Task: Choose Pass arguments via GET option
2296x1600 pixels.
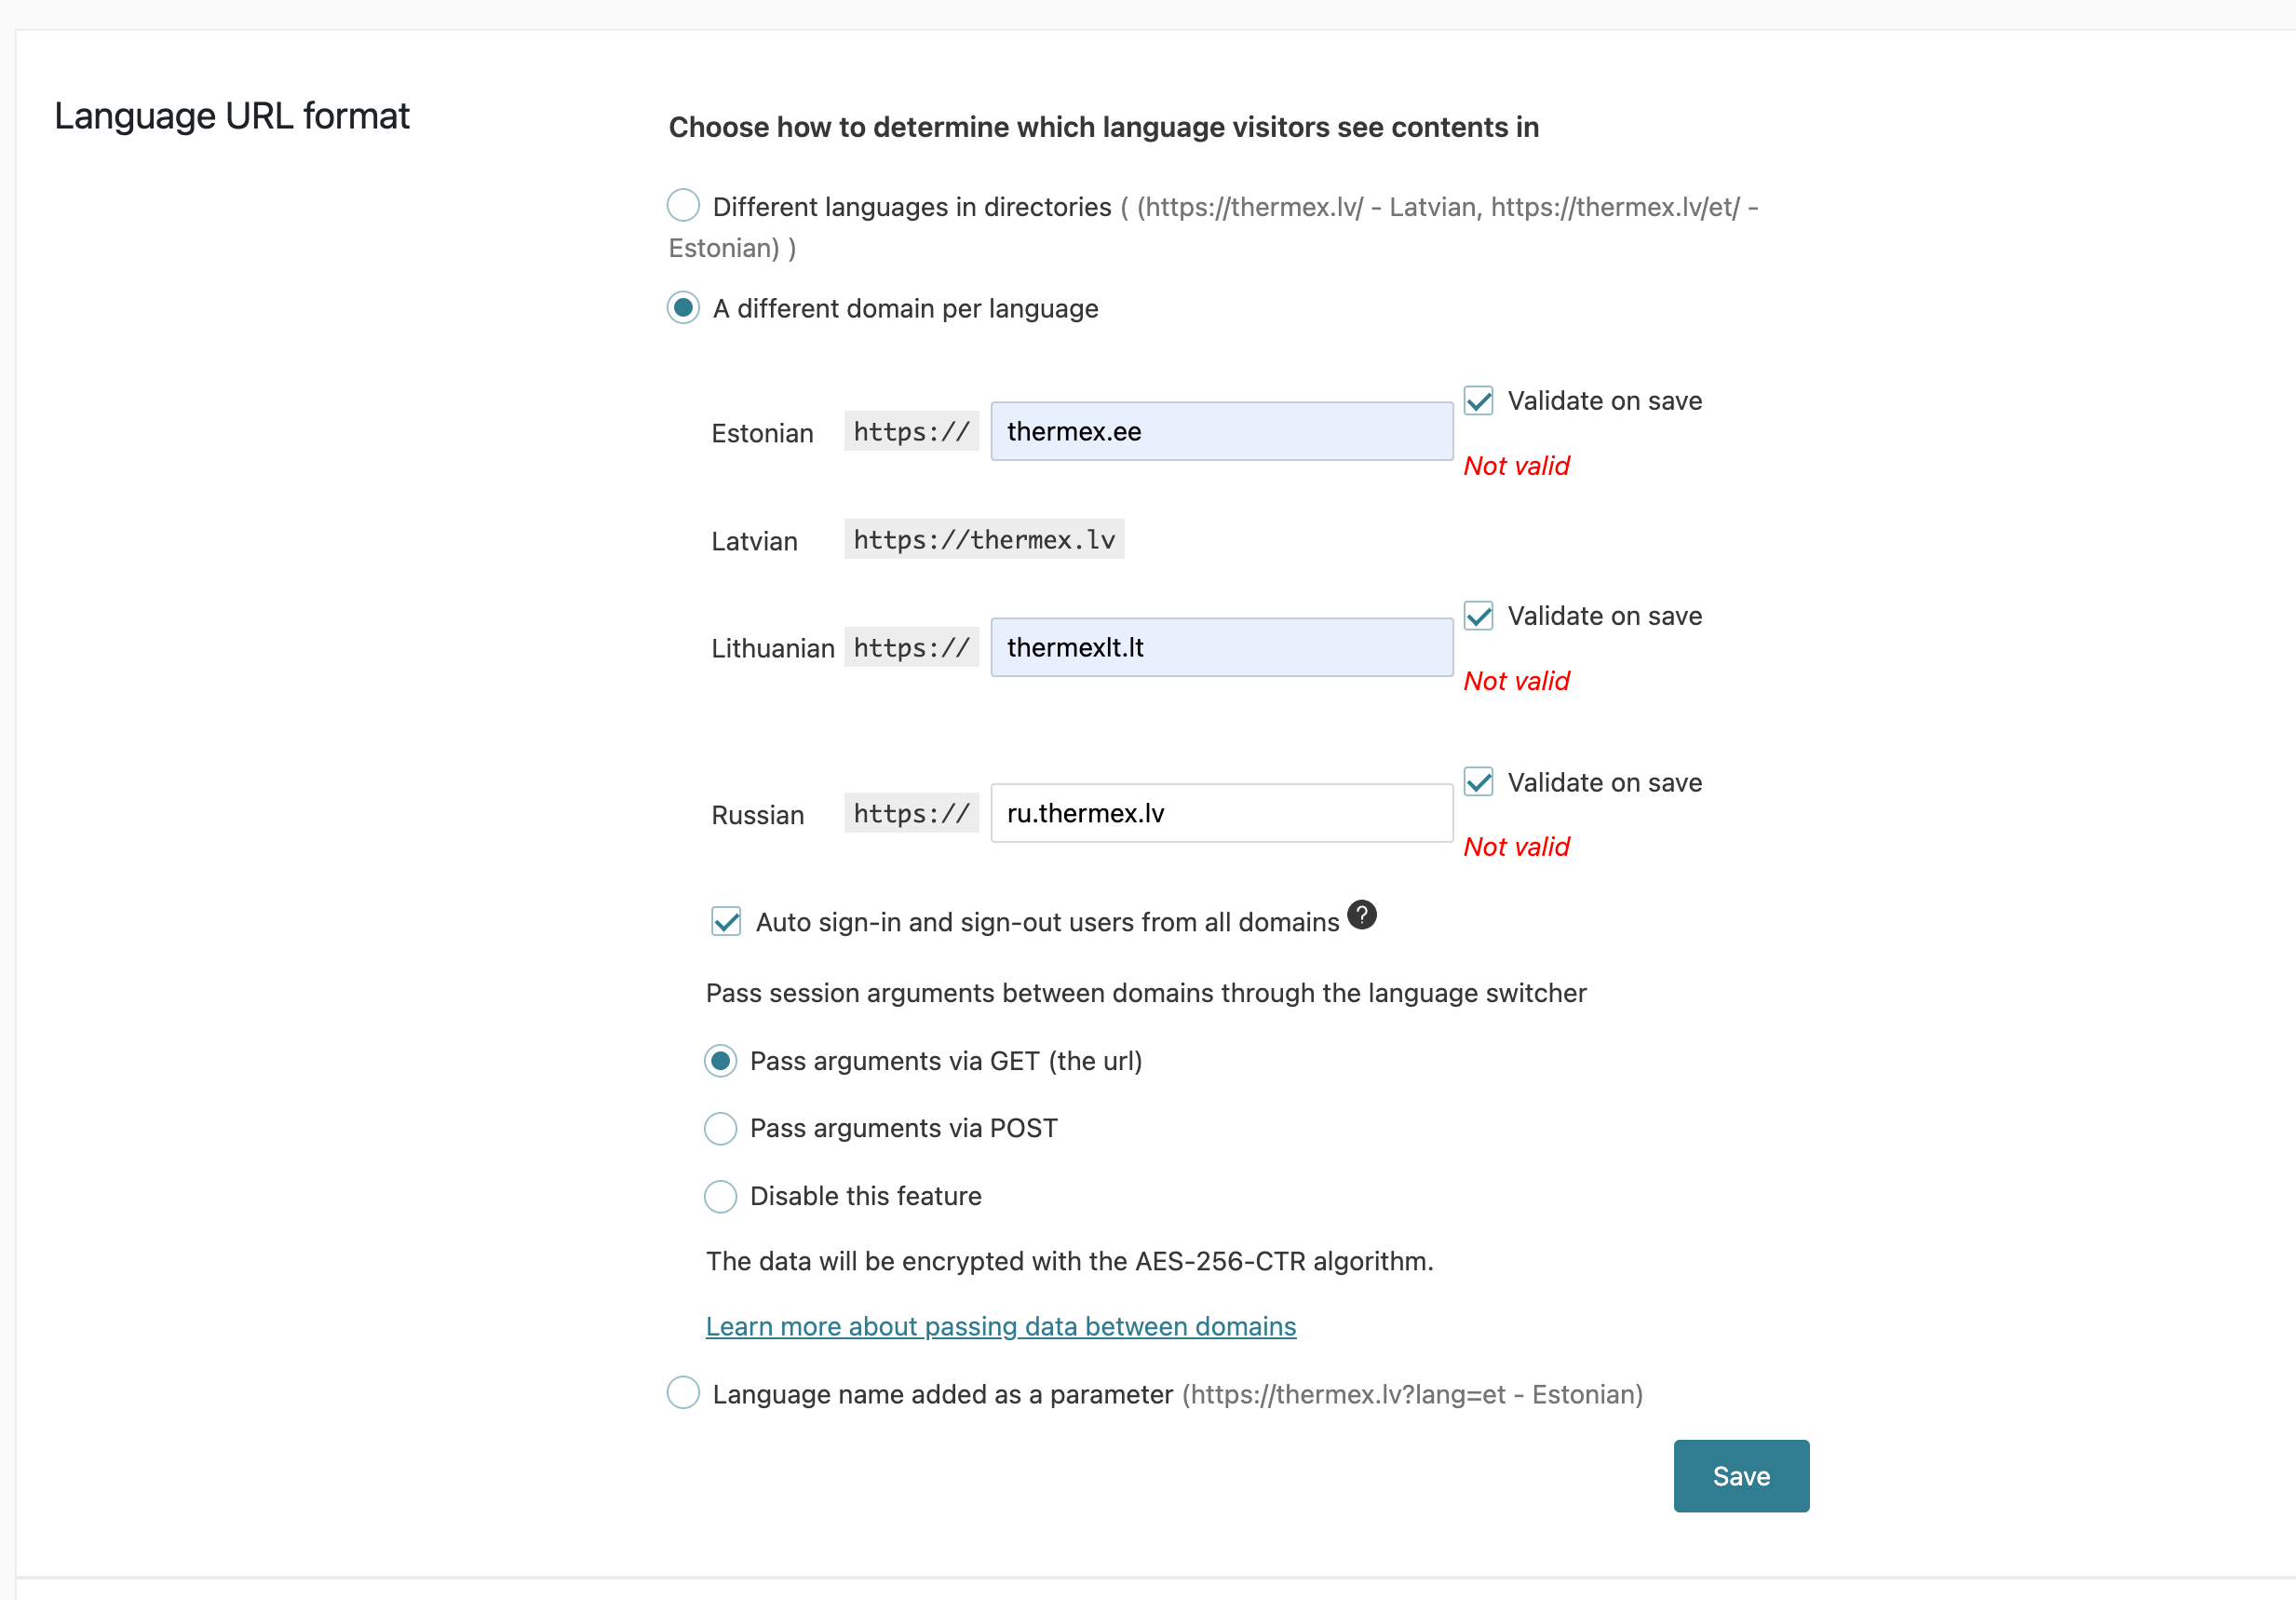Action: click(720, 1060)
